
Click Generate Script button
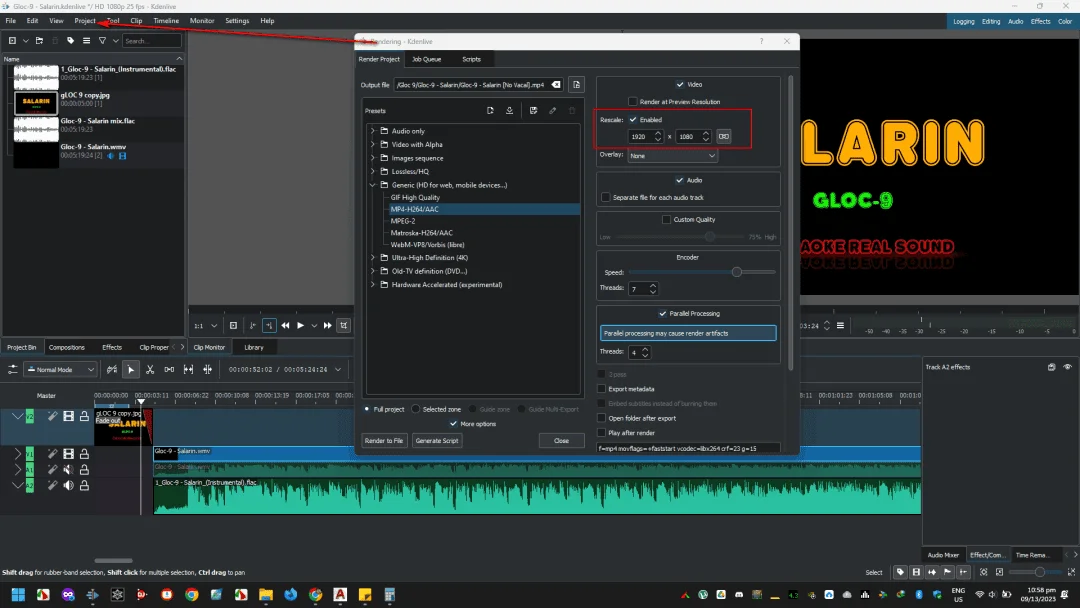pos(437,441)
